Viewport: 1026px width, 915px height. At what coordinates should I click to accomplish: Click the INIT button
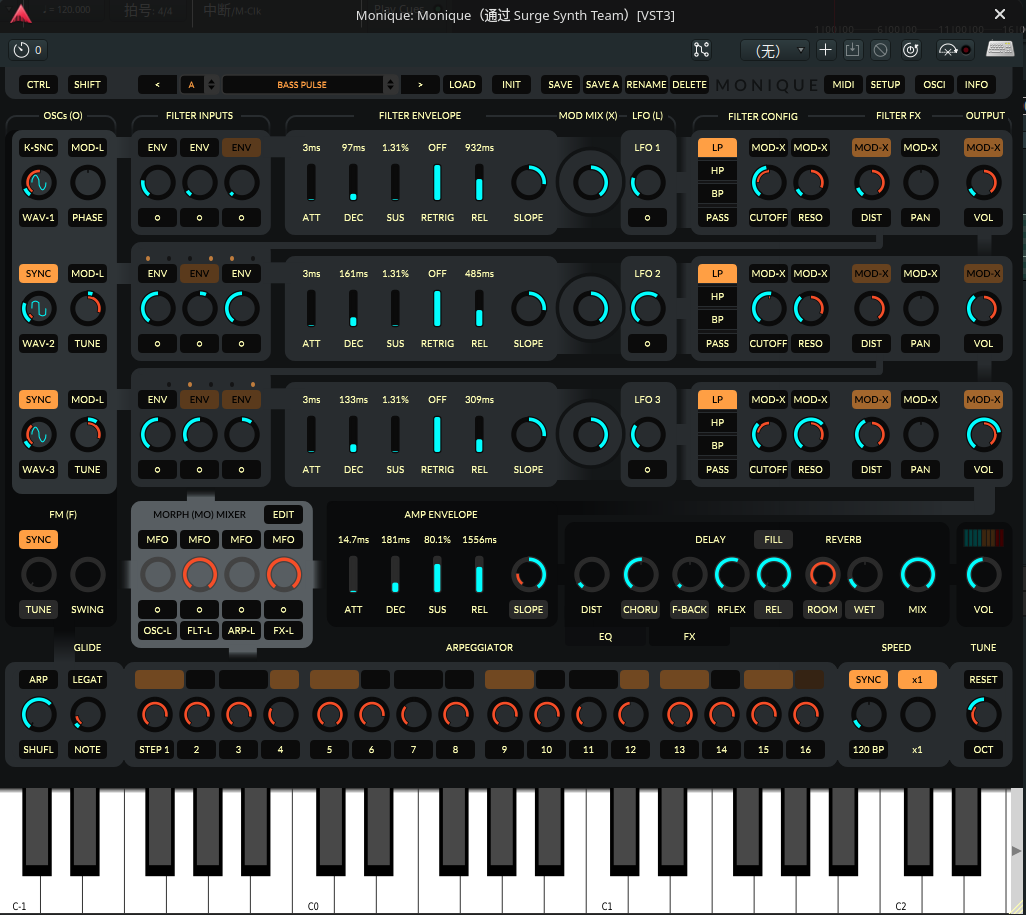coord(511,84)
